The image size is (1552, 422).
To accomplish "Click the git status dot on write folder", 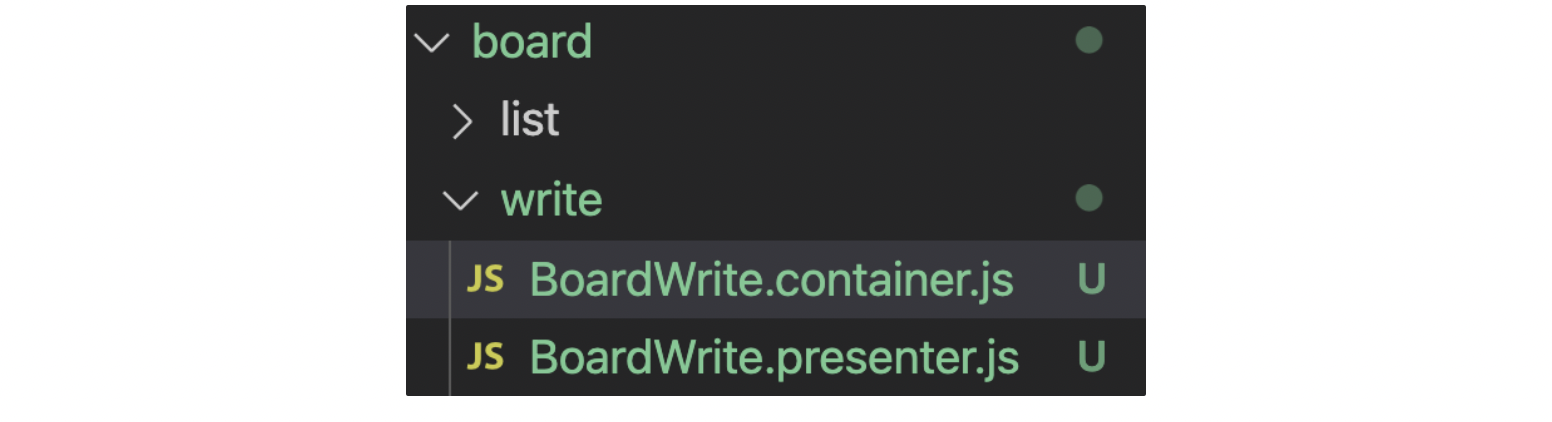I will coord(1088,198).
